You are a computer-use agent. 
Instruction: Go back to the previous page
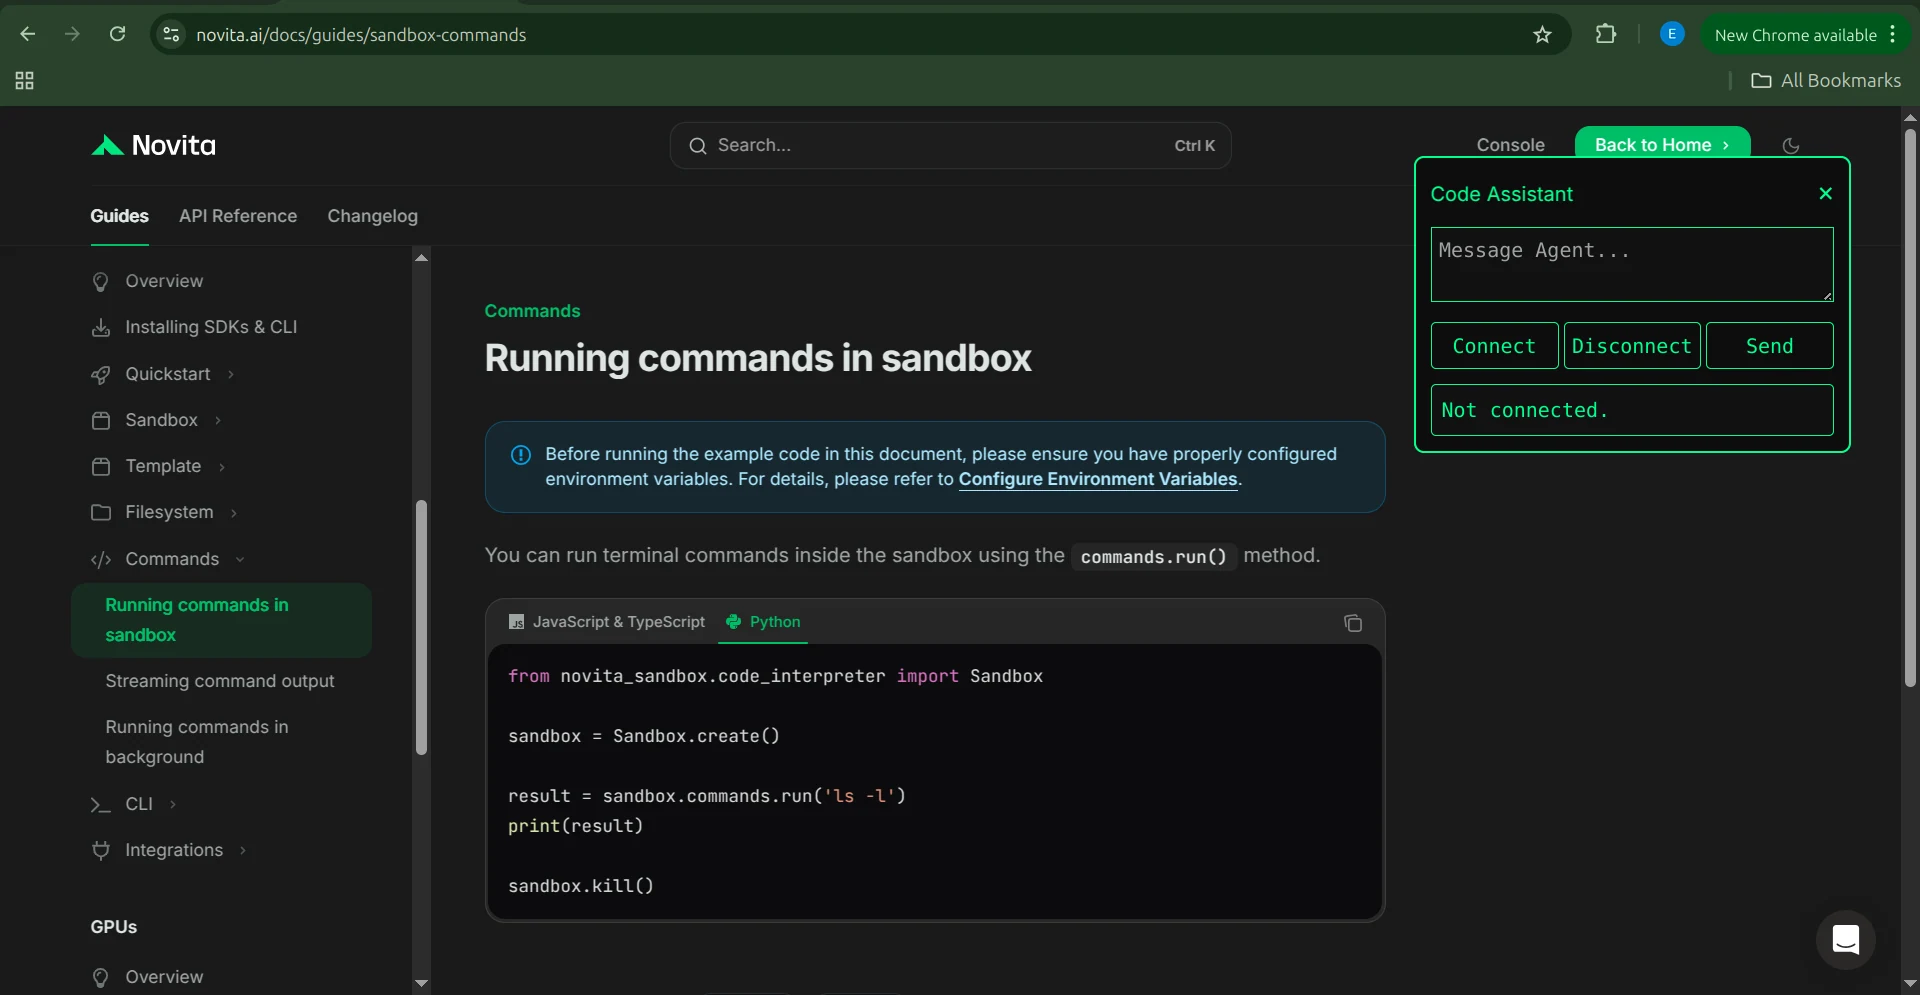point(27,34)
